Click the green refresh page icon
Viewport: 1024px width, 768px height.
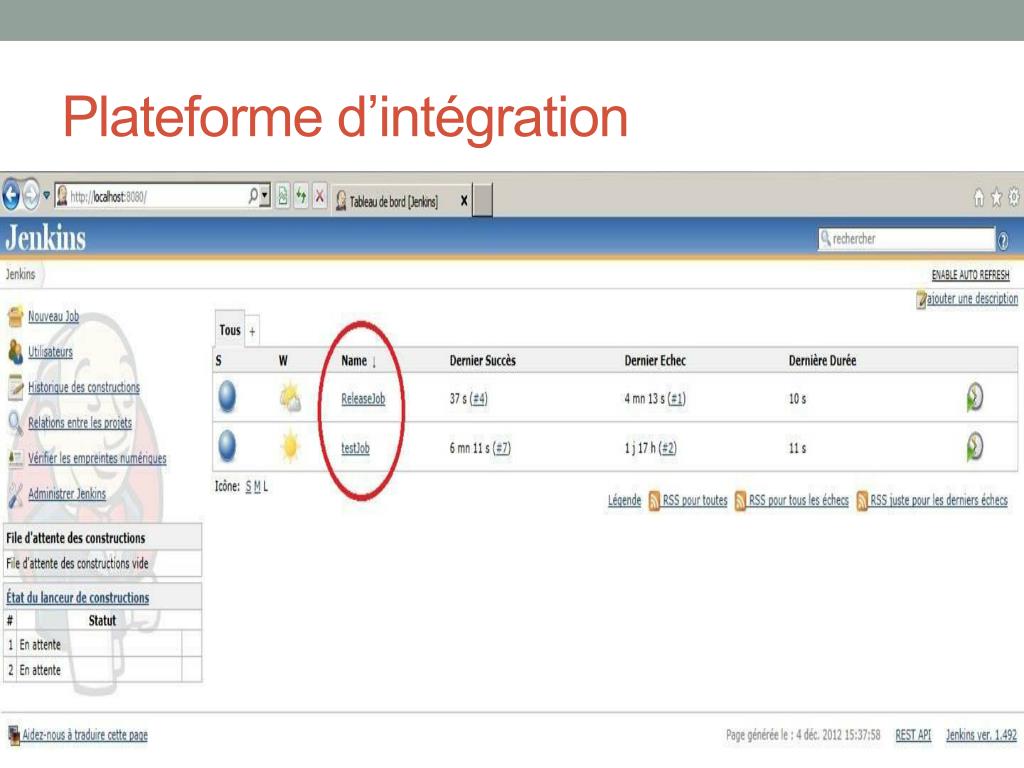pyautogui.click(x=300, y=195)
